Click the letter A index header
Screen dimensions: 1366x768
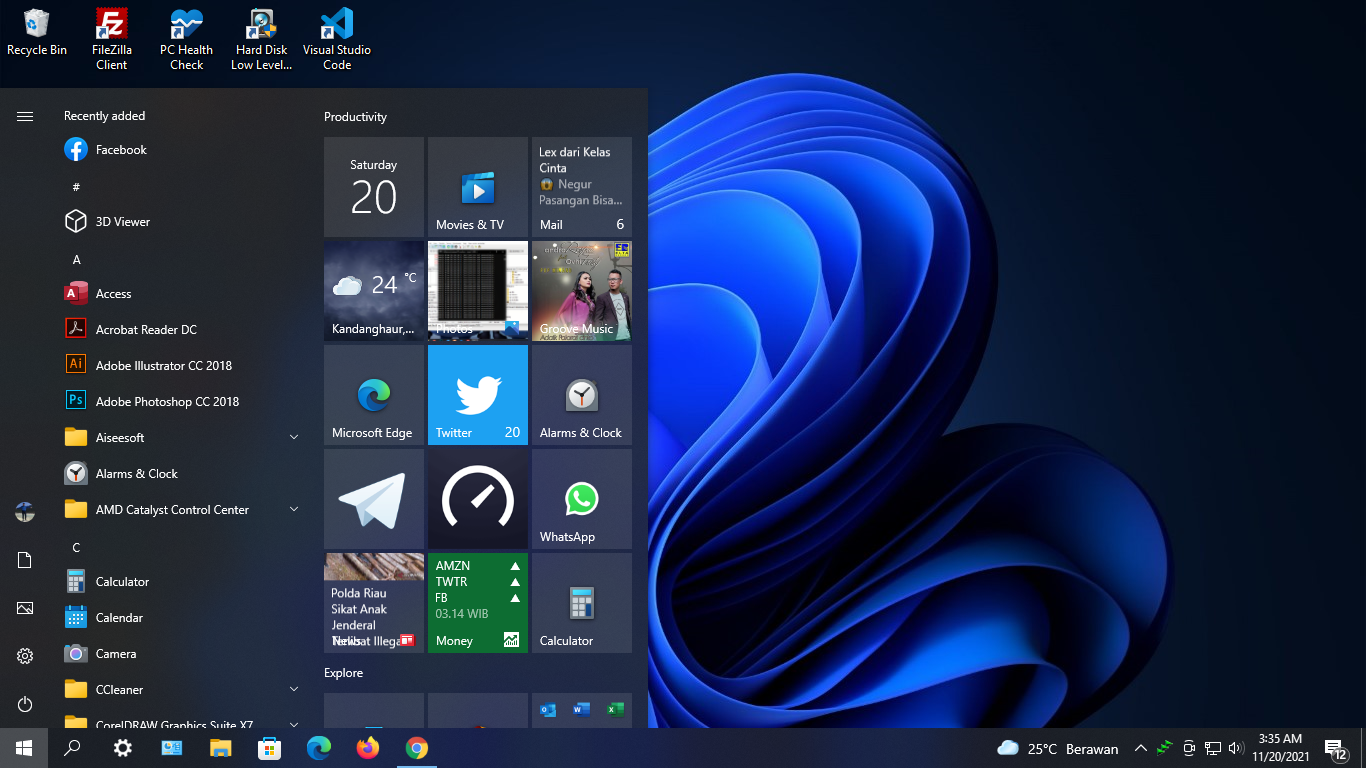(76, 260)
